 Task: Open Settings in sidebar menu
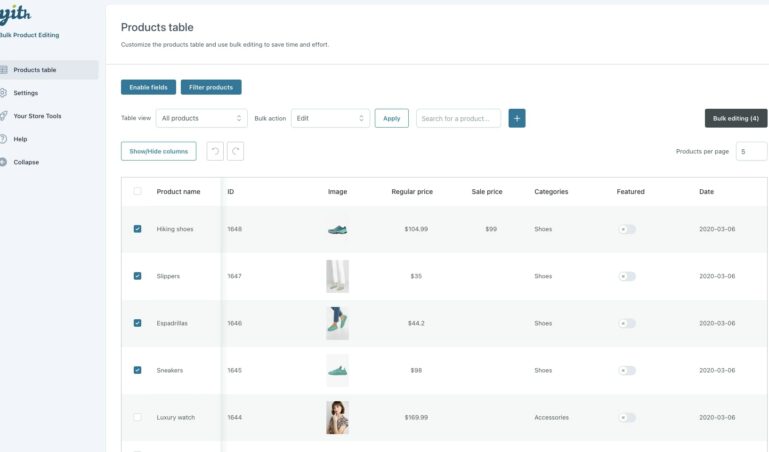(x=26, y=93)
